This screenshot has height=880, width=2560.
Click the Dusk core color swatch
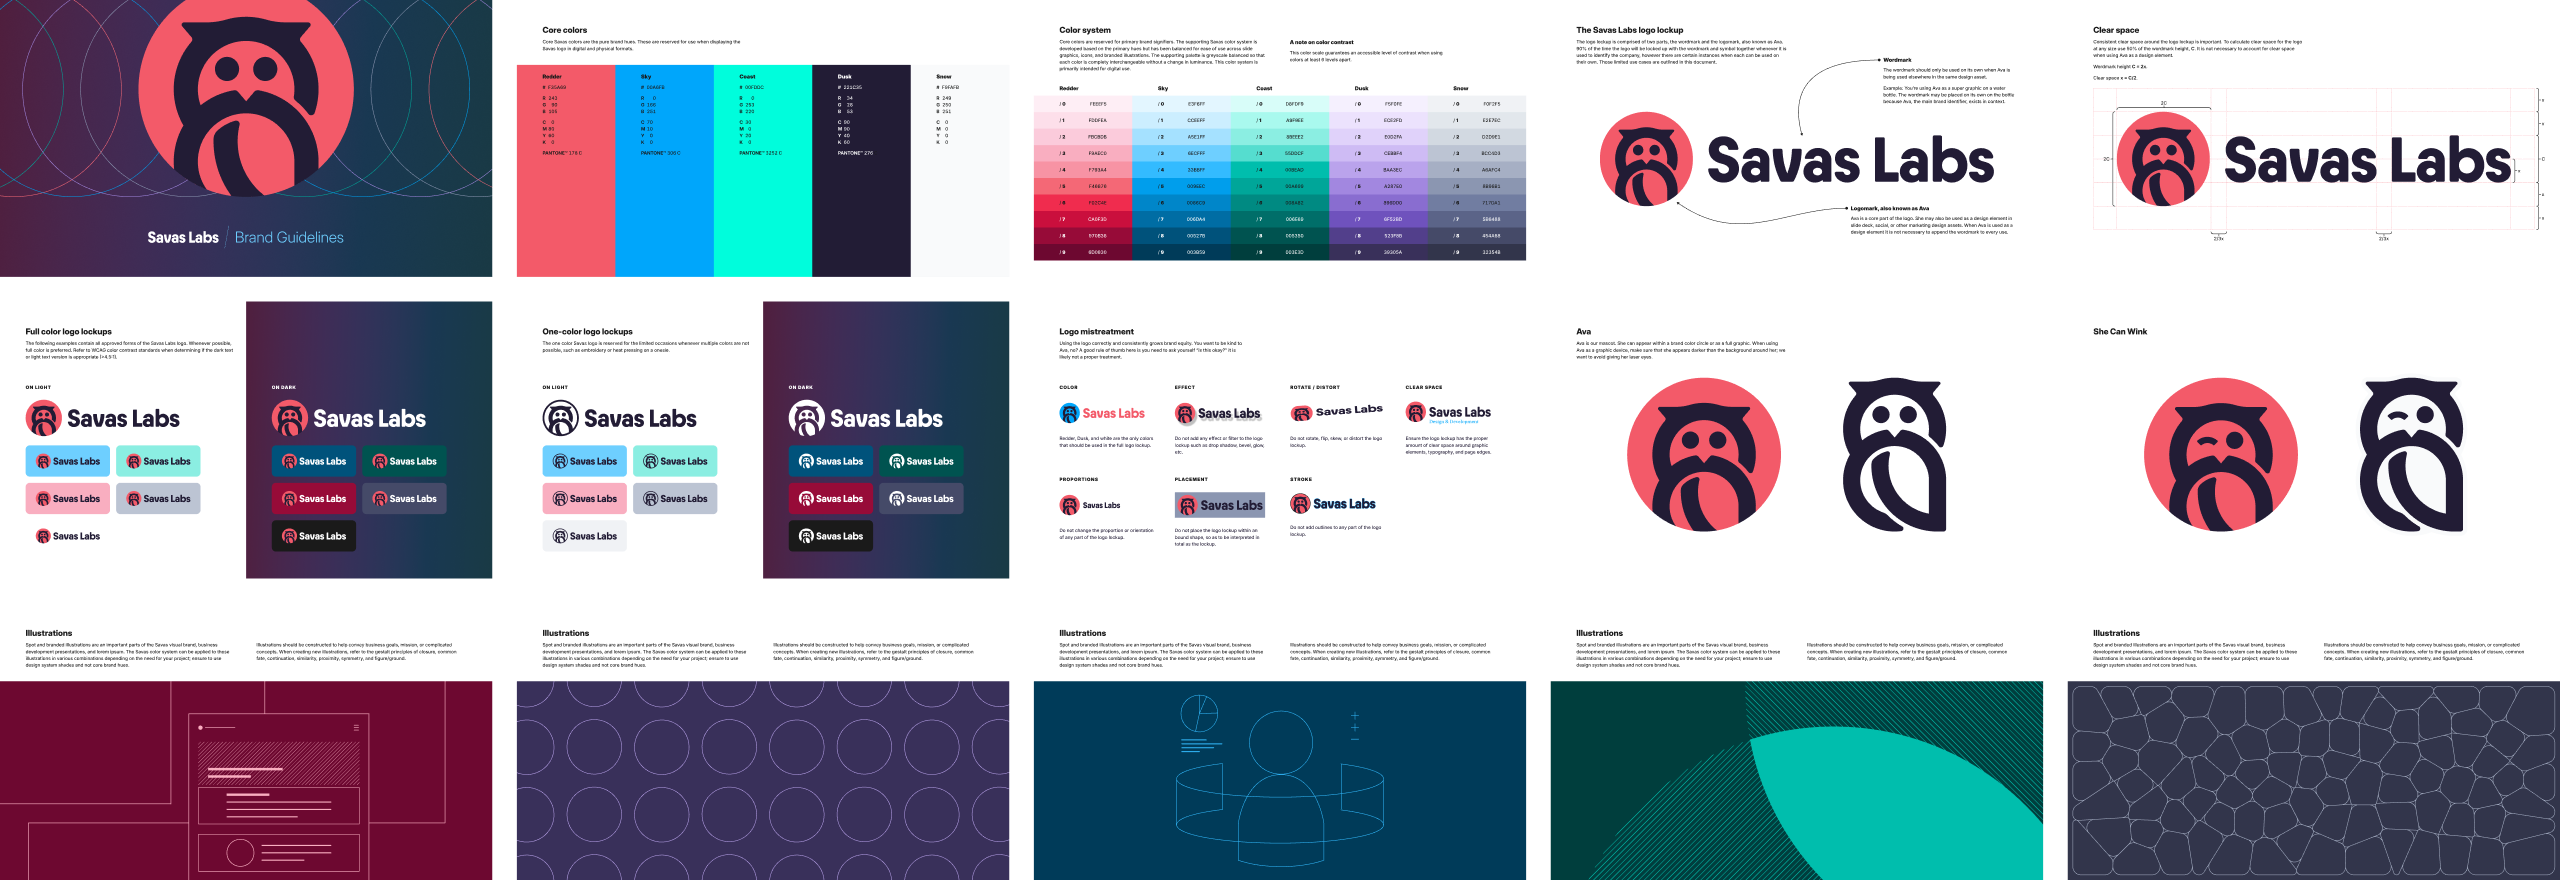[861, 170]
